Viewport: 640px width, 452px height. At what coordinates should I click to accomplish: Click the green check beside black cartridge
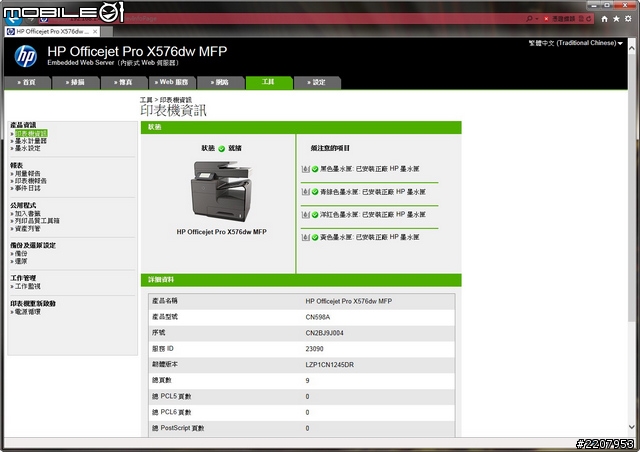(x=315, y=169)
